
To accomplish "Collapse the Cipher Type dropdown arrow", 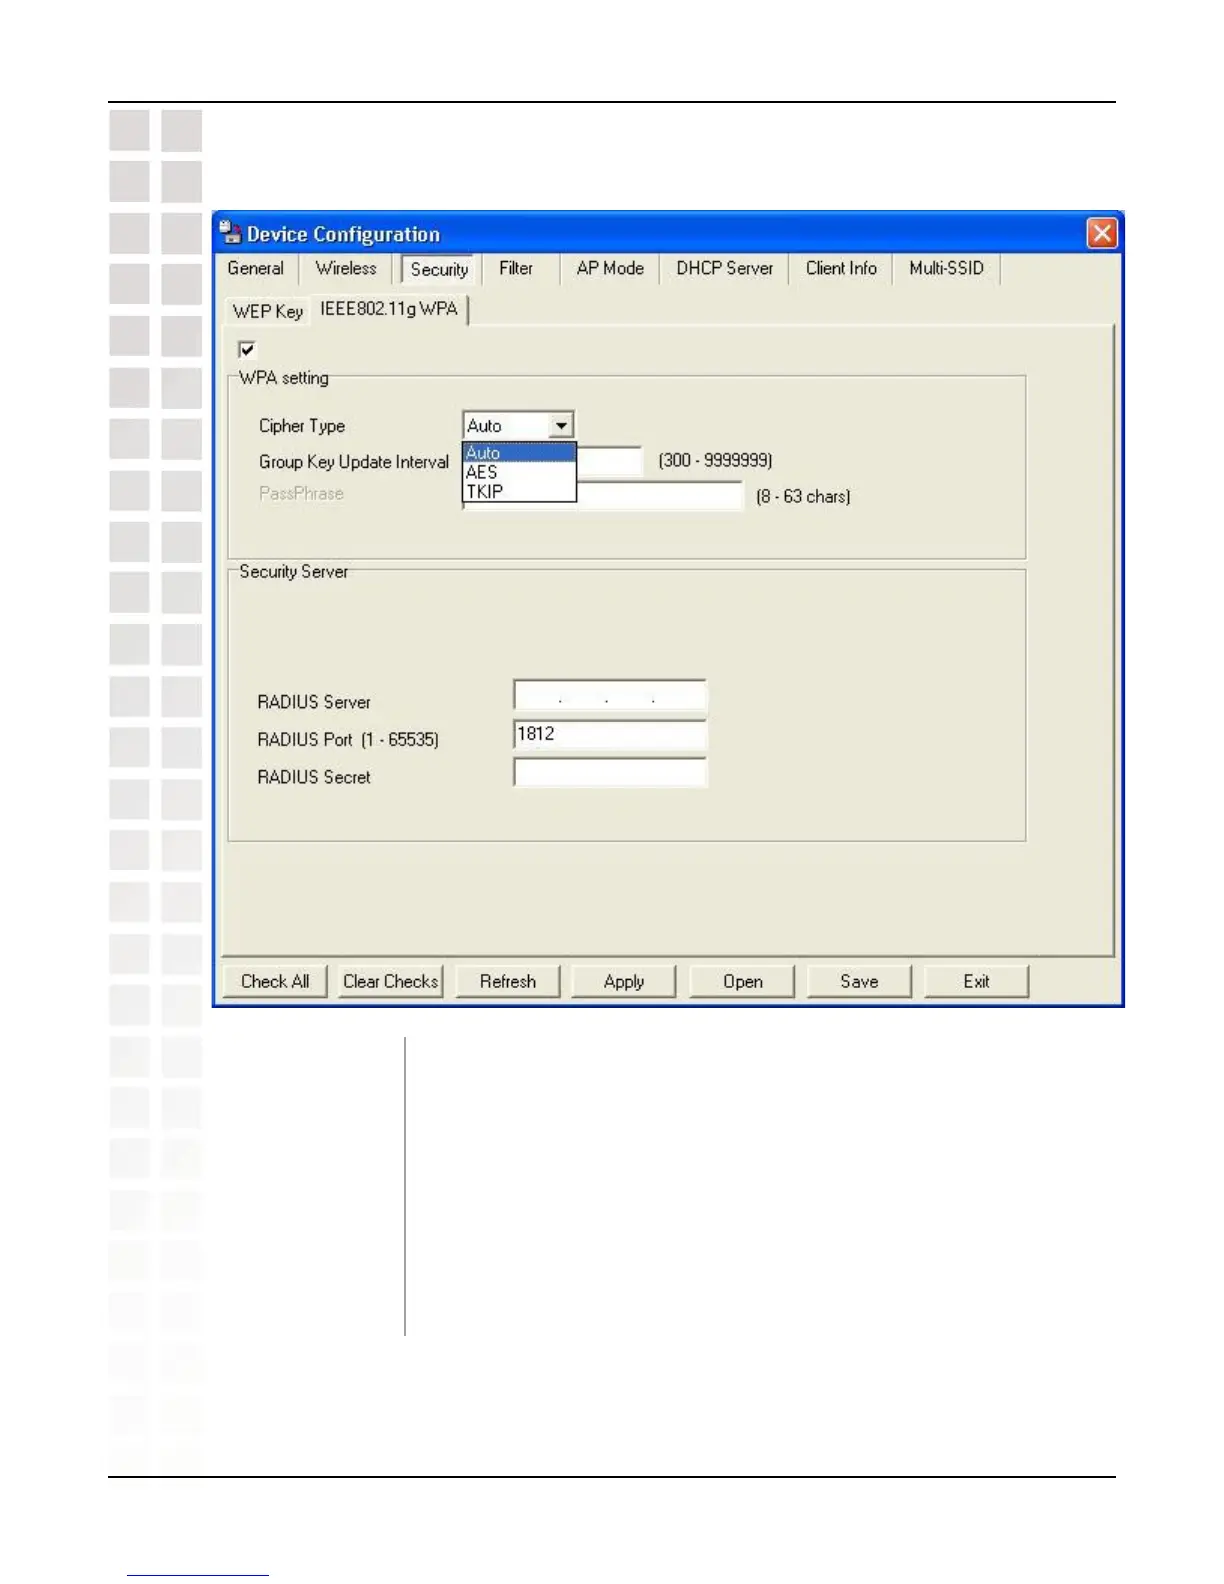I will click(x=561, y=426).
